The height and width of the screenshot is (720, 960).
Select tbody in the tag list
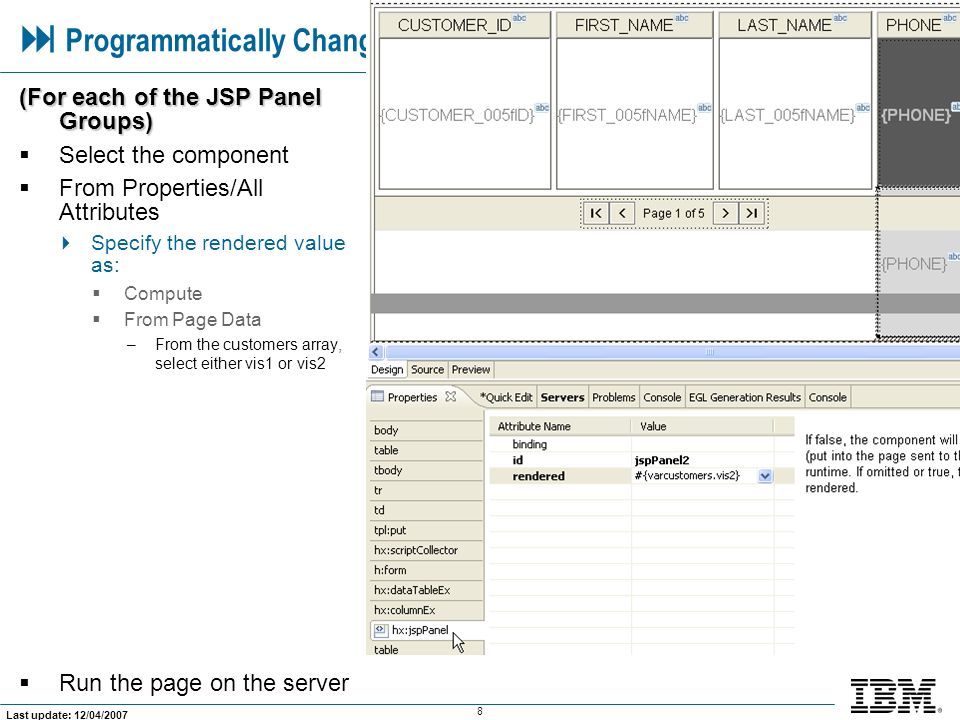(x=427, y=470)
